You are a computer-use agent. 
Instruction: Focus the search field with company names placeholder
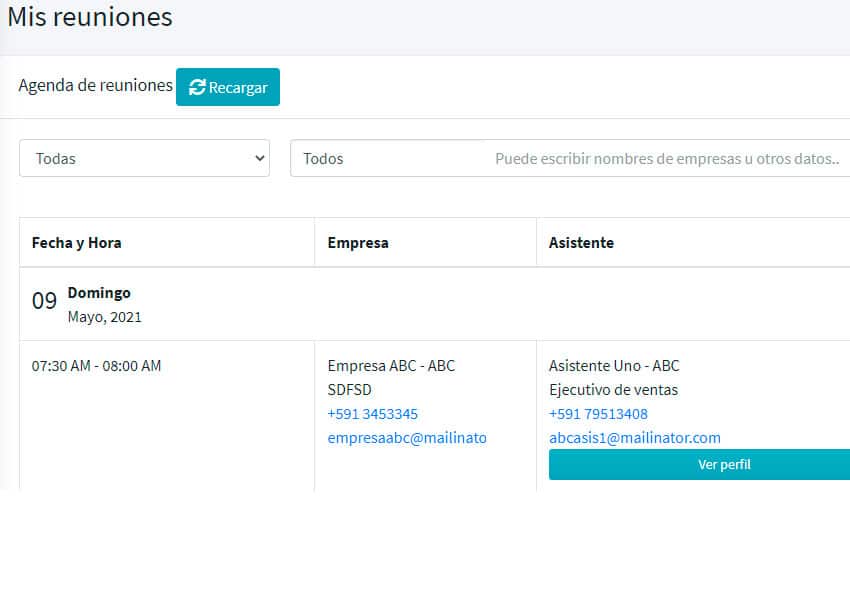(570, 158)
